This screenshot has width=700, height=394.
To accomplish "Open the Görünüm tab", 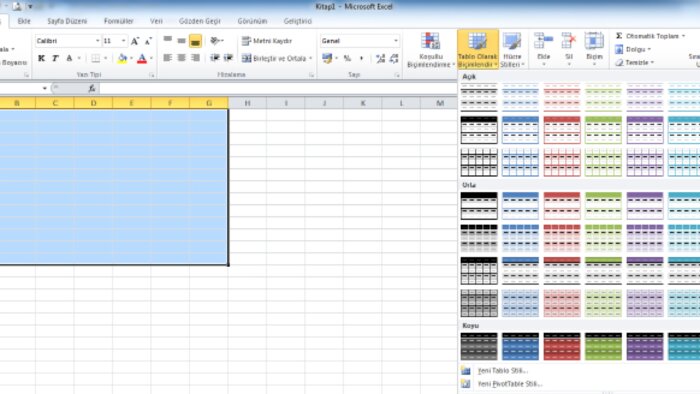I will [x=252, y=21].
